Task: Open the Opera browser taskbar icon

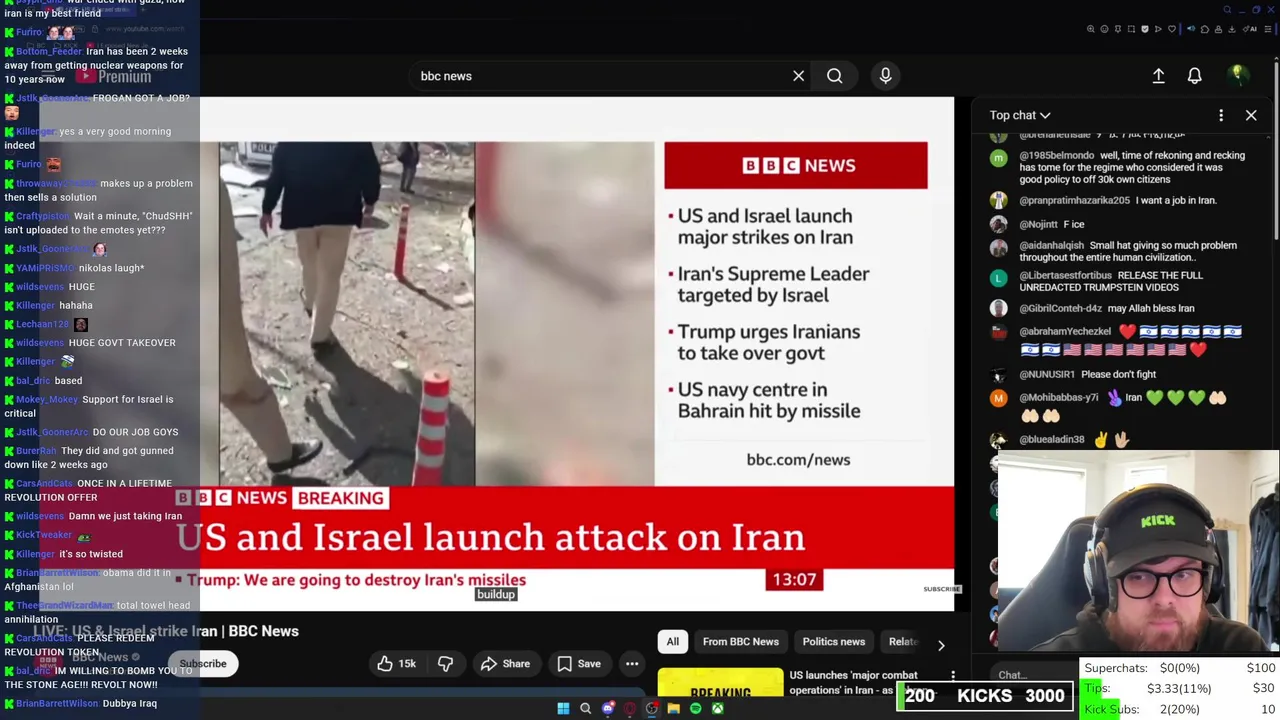Action: click(x=629, y=708)
